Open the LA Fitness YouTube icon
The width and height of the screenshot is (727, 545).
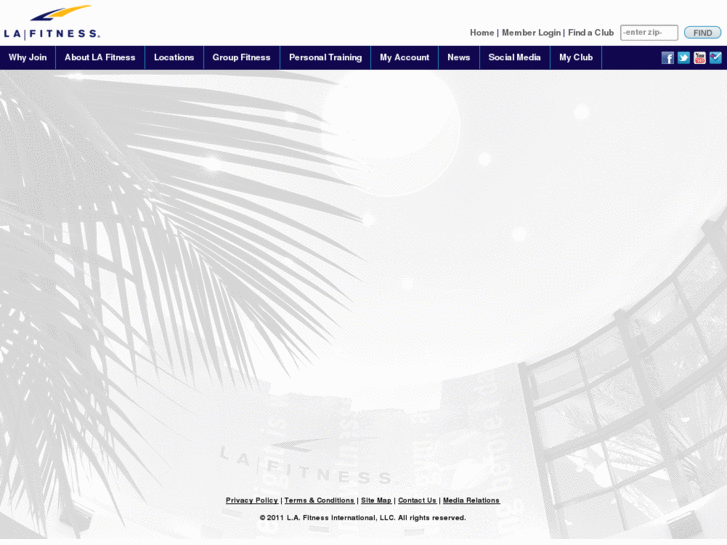[700, 58]
